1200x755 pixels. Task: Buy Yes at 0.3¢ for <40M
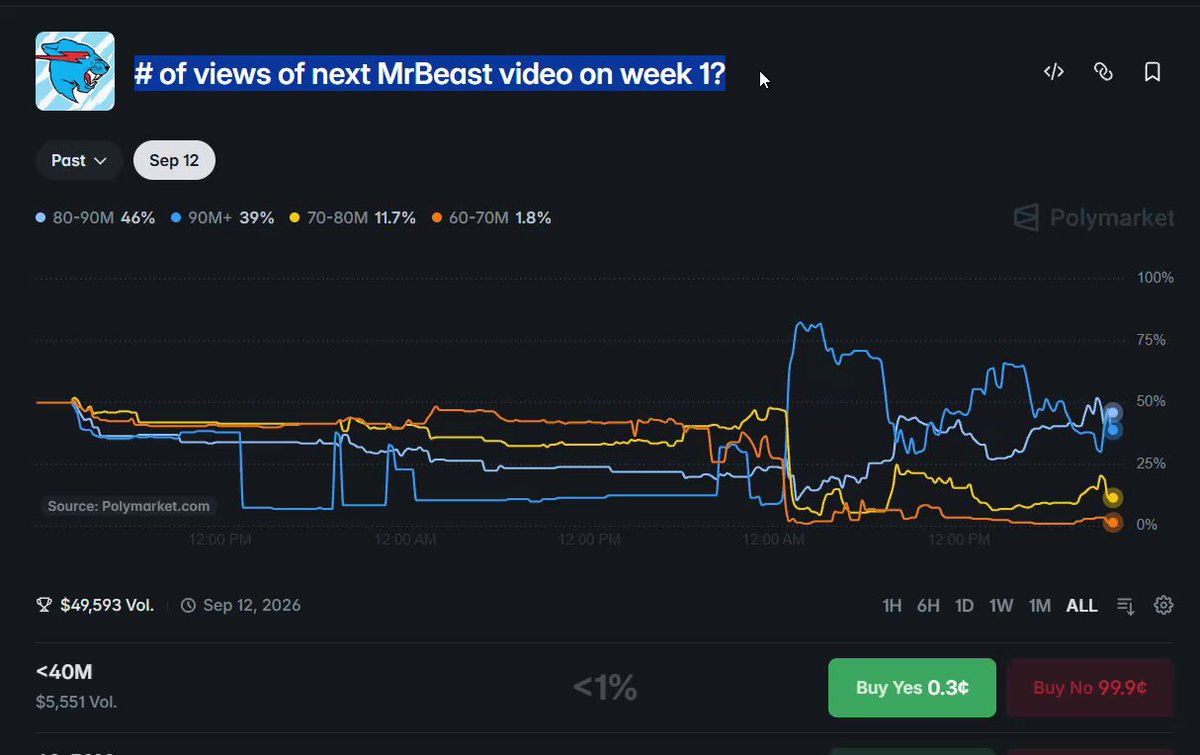pos(912,688)
